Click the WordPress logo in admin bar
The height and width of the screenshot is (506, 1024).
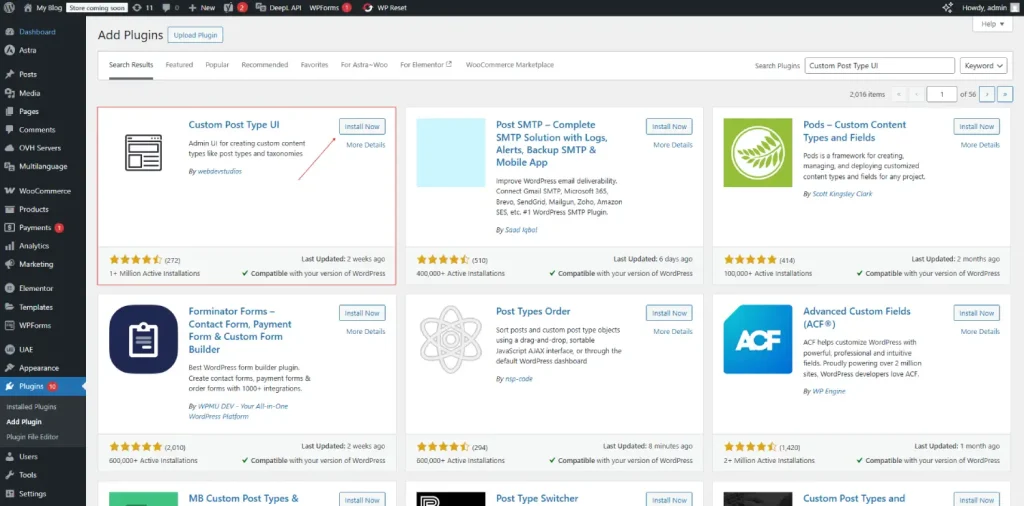click(x=10, y=8)
